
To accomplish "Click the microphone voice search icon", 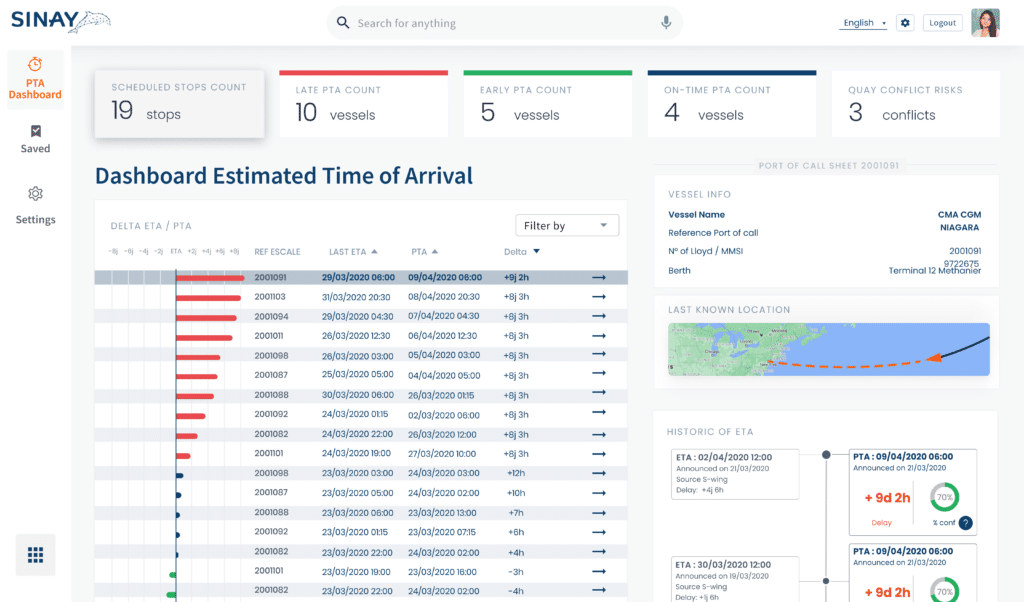I will (666, 23).
